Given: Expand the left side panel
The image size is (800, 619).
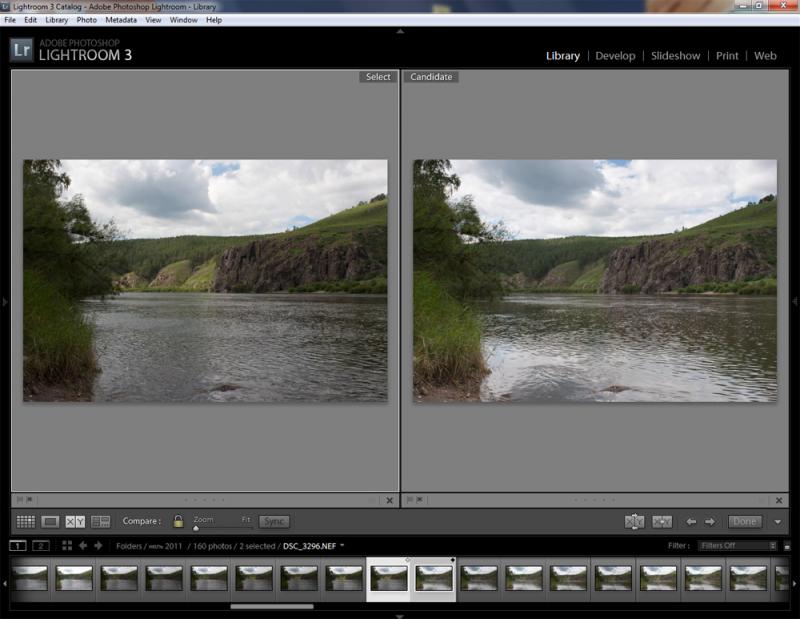Looking at the screenshot, I should pos(5,302).
